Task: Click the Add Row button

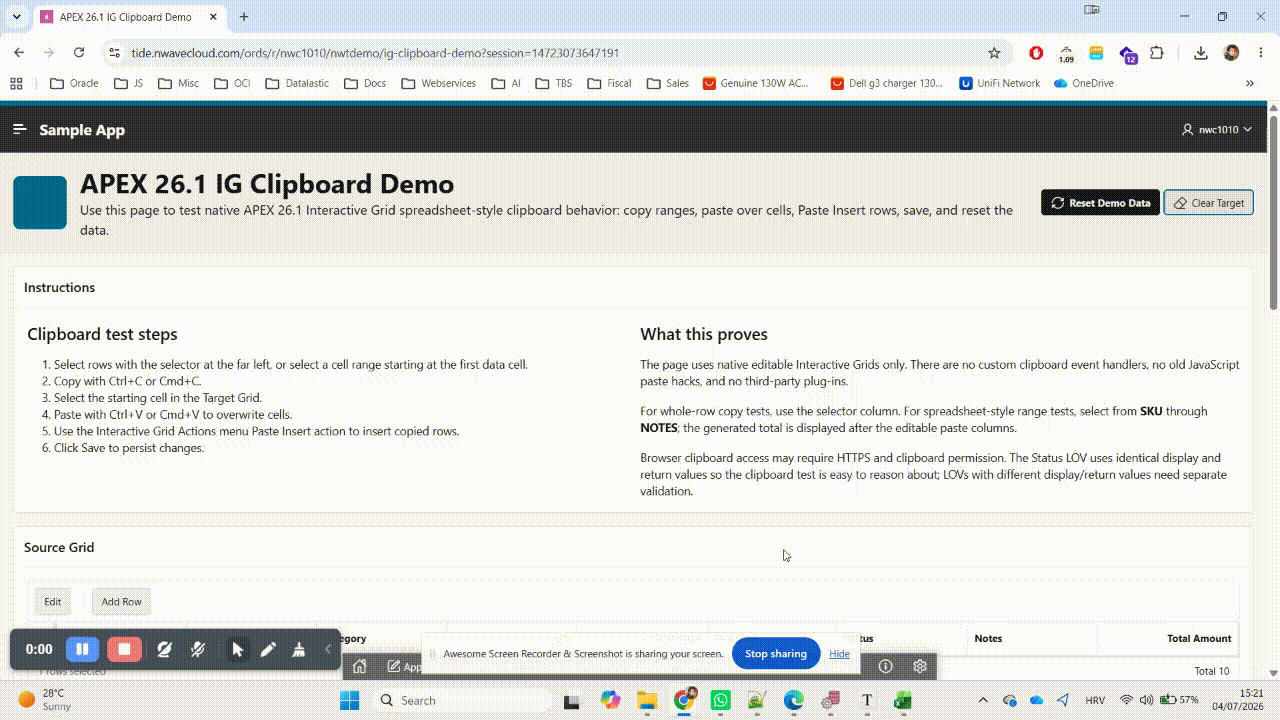Action: click(x=121, y=601)
